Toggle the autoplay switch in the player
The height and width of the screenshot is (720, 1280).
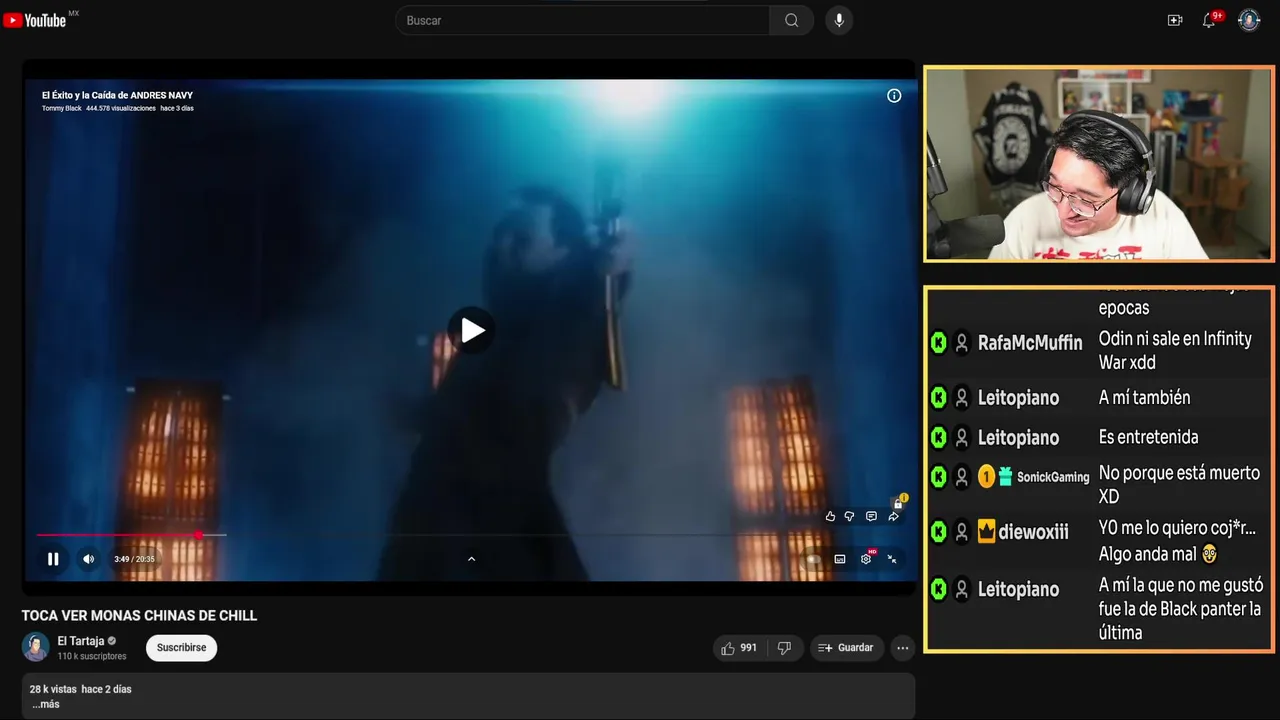813,559
